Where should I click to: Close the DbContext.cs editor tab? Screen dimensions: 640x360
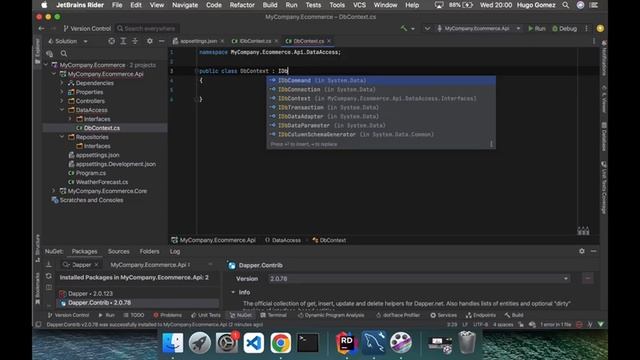pos(329,41)
